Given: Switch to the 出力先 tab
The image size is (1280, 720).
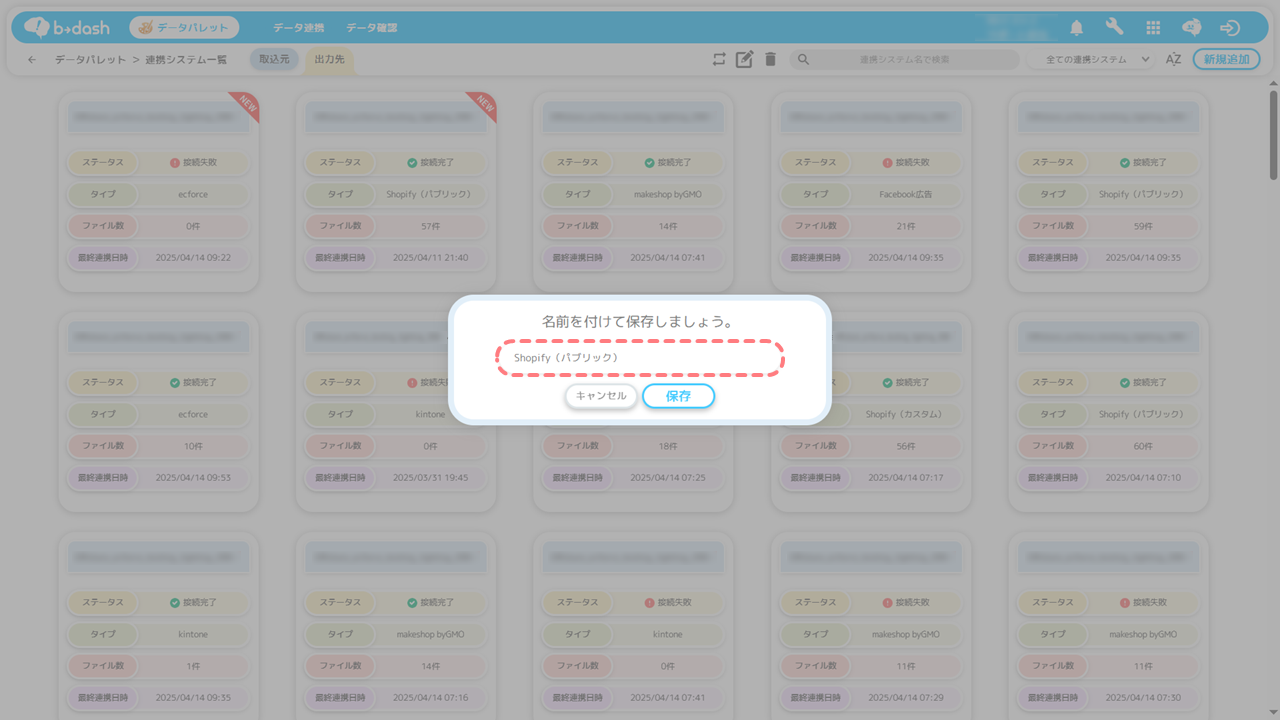Looking at the screenshot, I should 329,60.
